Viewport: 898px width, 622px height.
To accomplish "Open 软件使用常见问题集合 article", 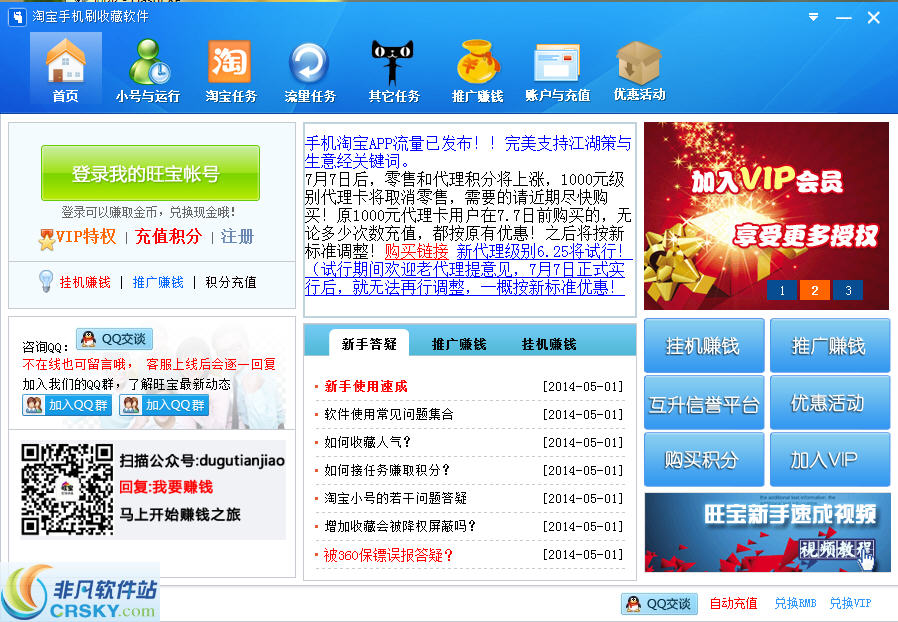I will point(389,414).
